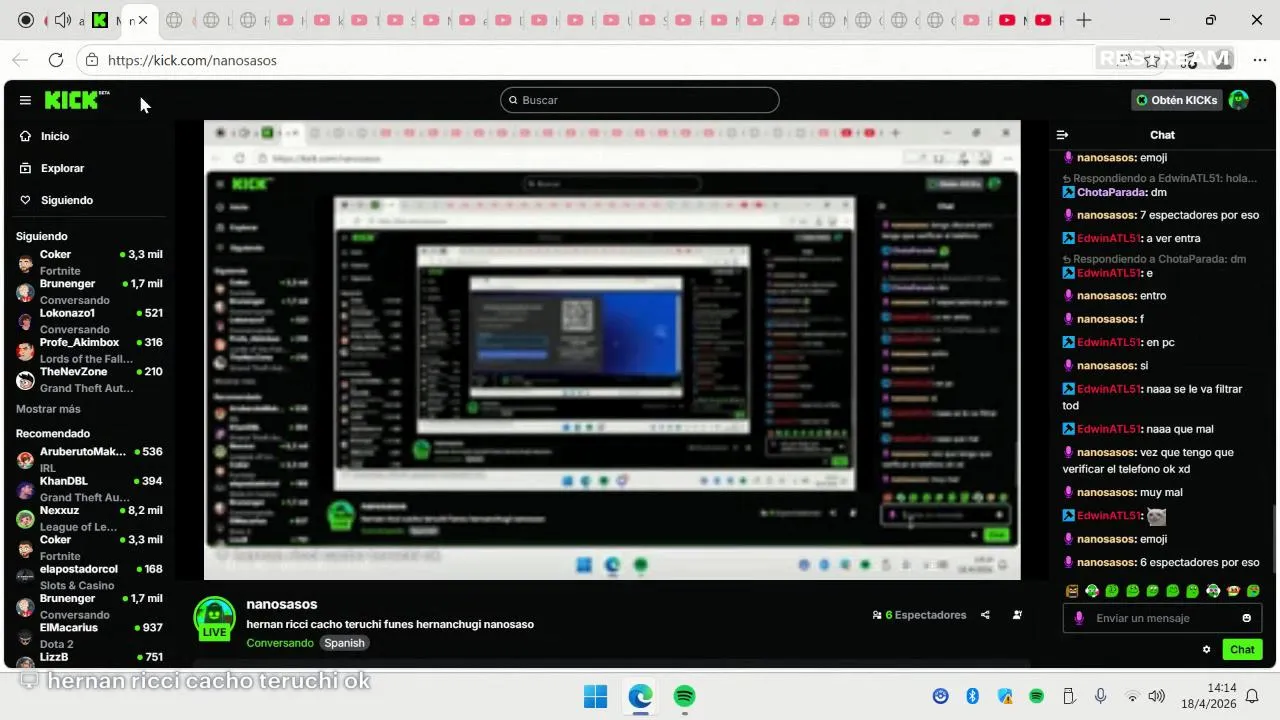Viewport: 1280px width, 720px height.
Task: Open the Conversando category link
Action: pyautogui.click(x=280, y=643)
